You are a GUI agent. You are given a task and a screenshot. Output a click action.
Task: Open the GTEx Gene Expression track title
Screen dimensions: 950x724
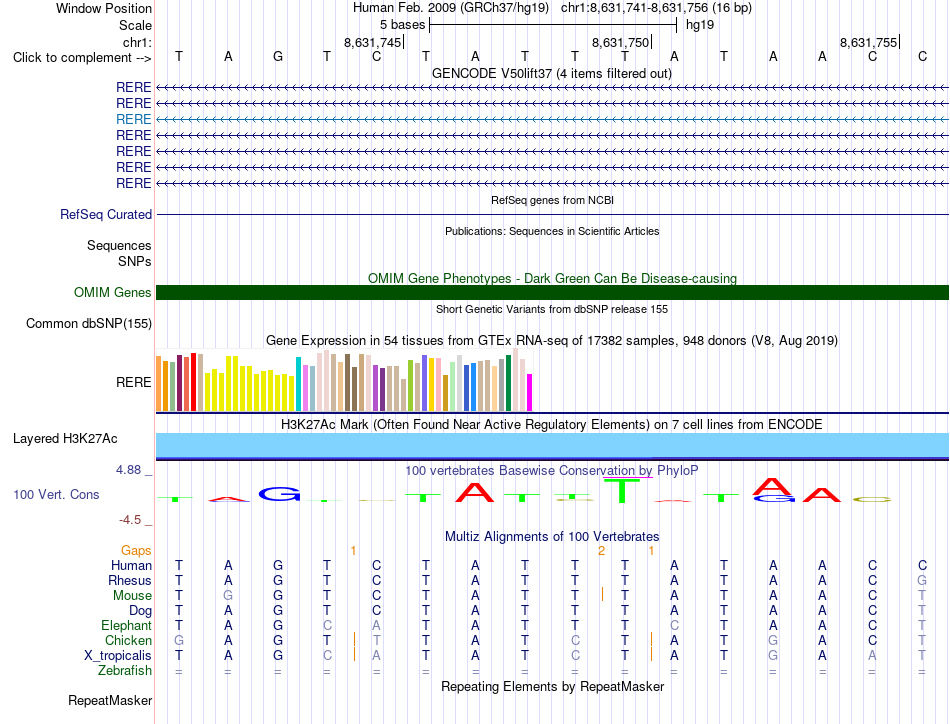point(552,340)
